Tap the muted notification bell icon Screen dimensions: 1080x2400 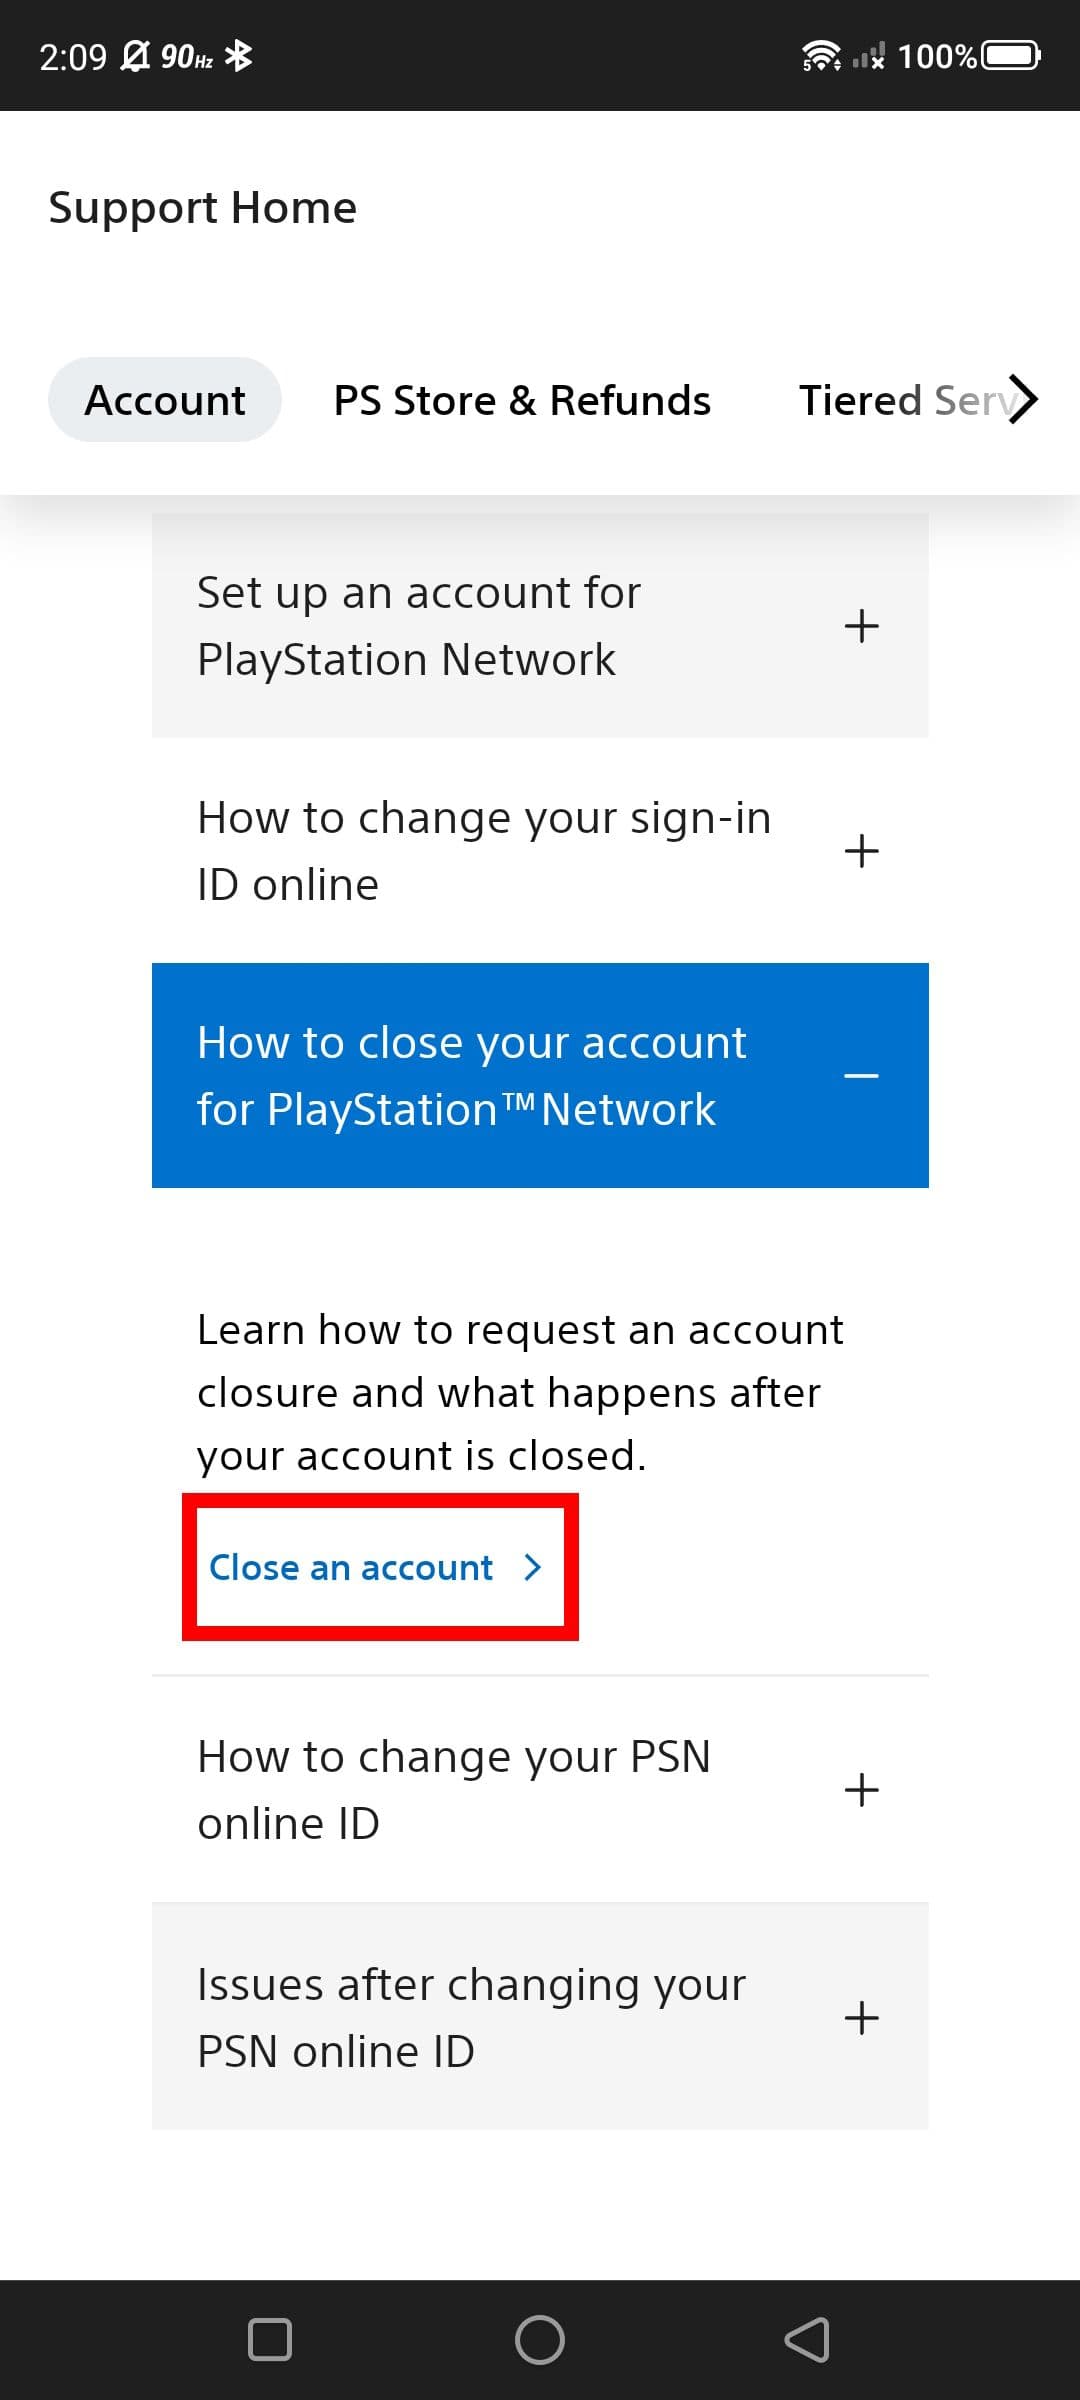pos(135,56)
